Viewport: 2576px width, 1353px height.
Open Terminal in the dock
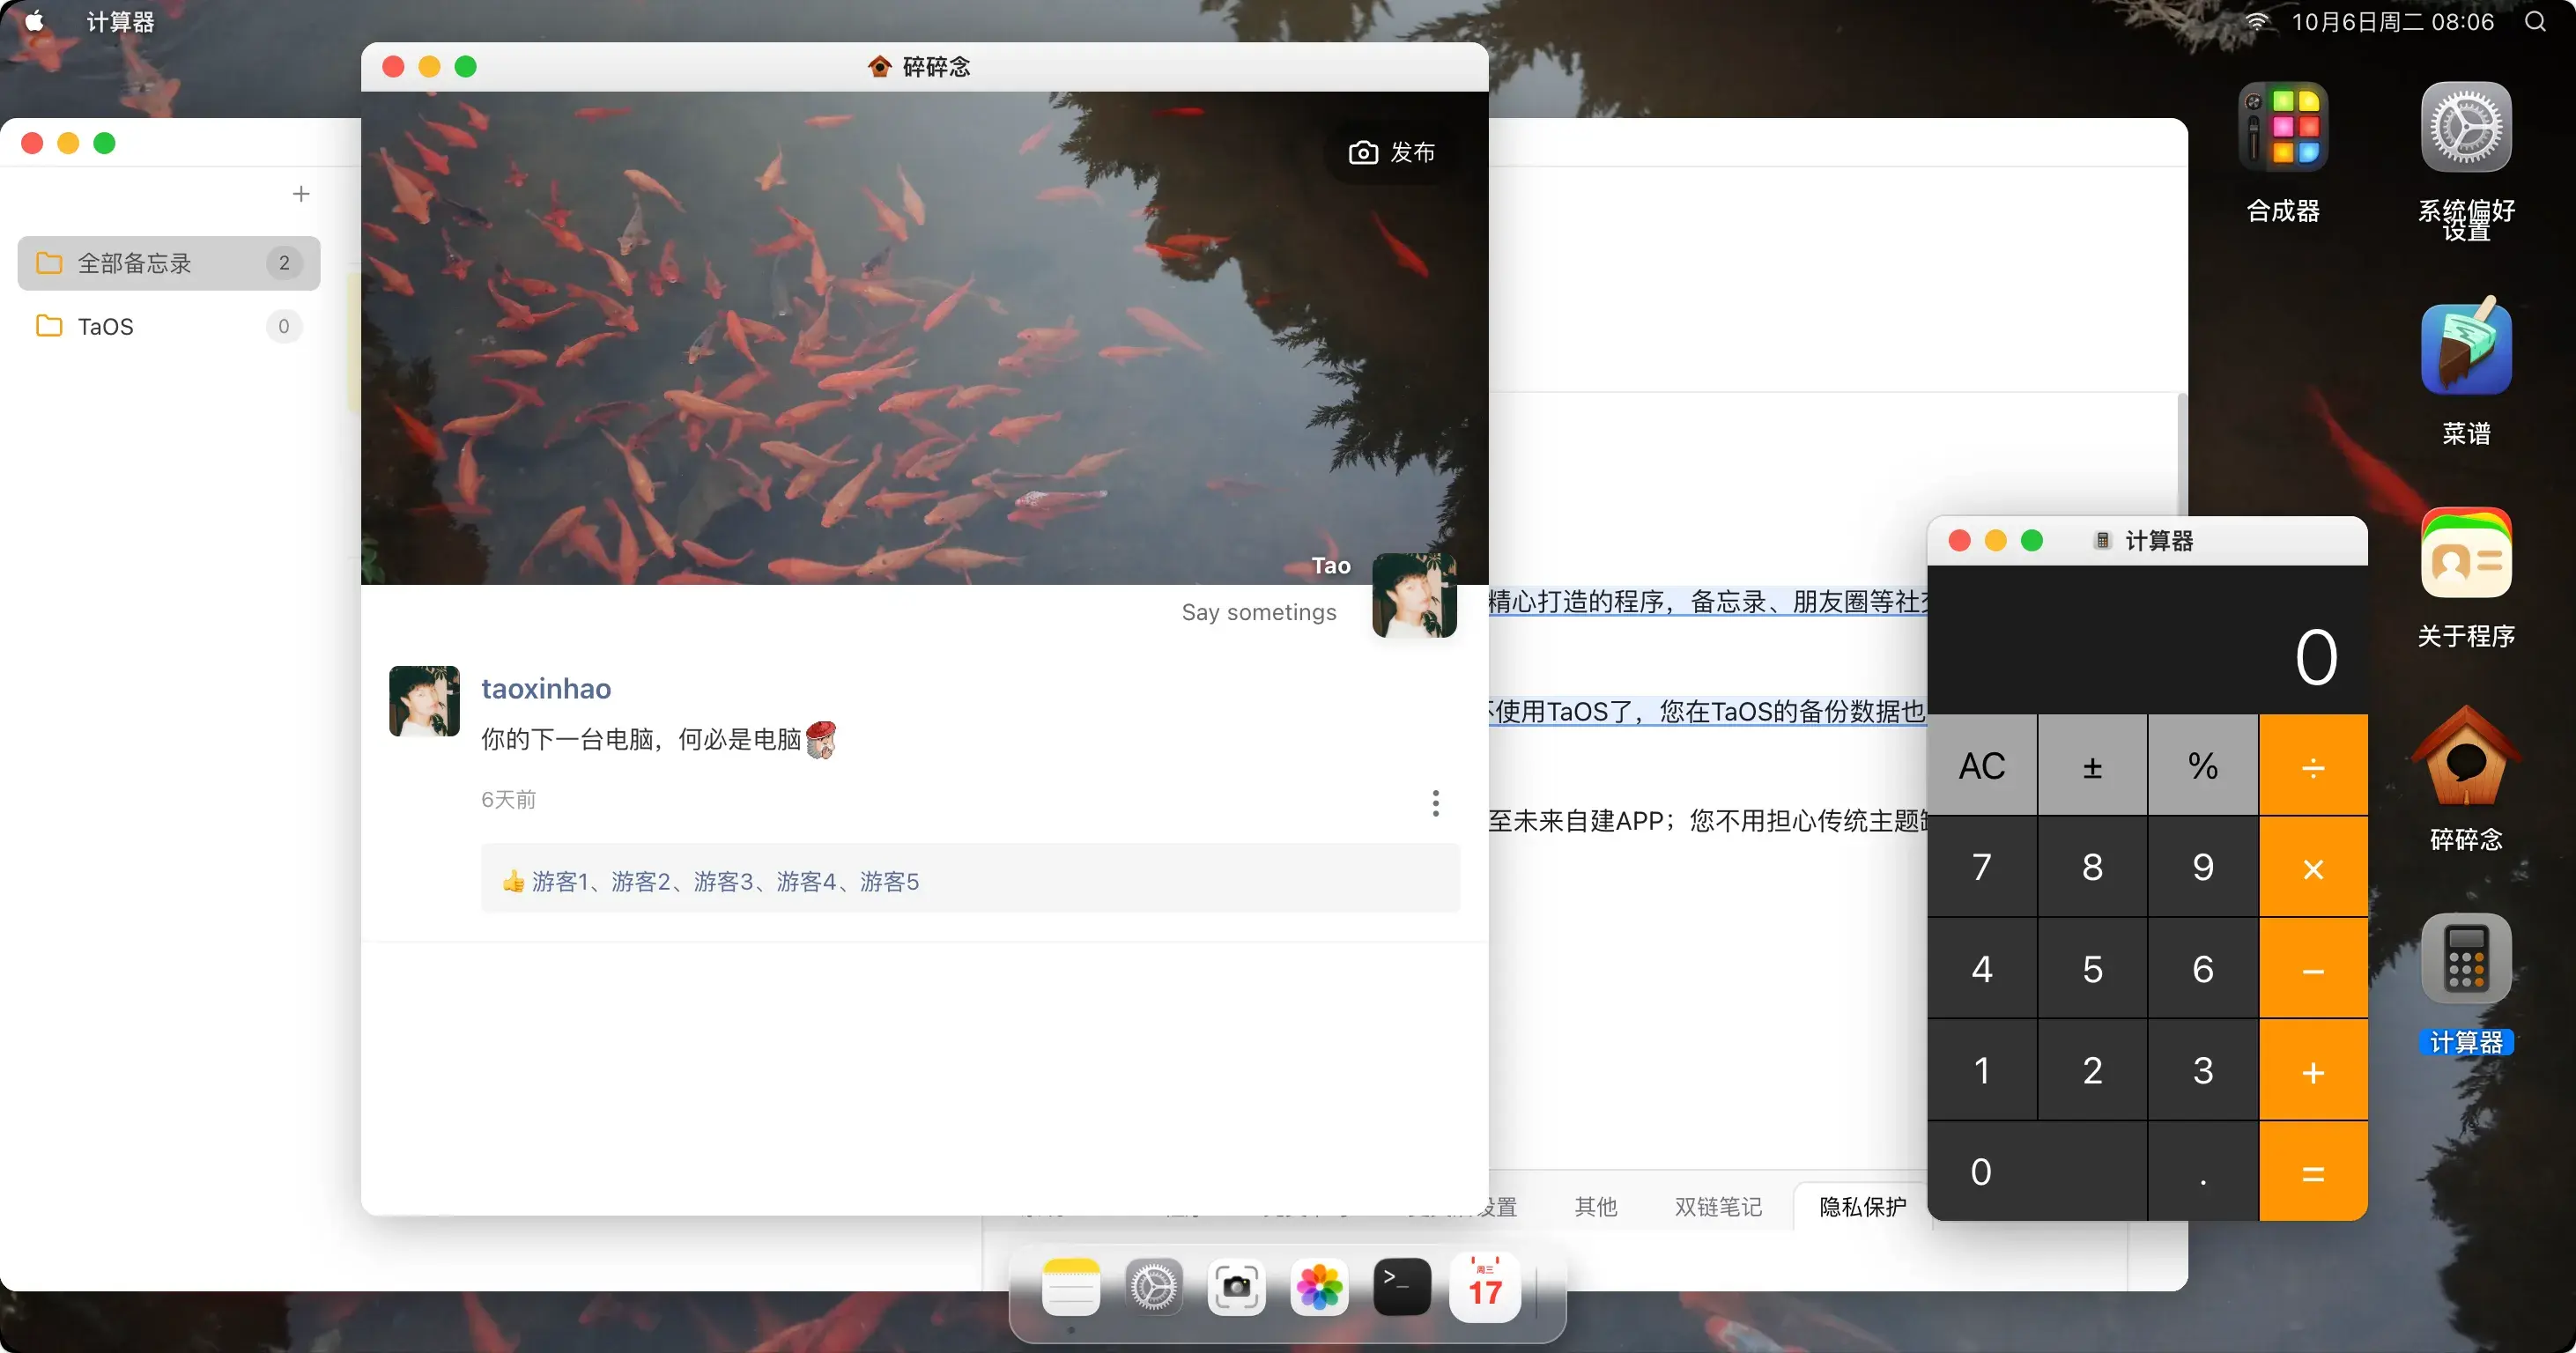click(1402, 1287)
